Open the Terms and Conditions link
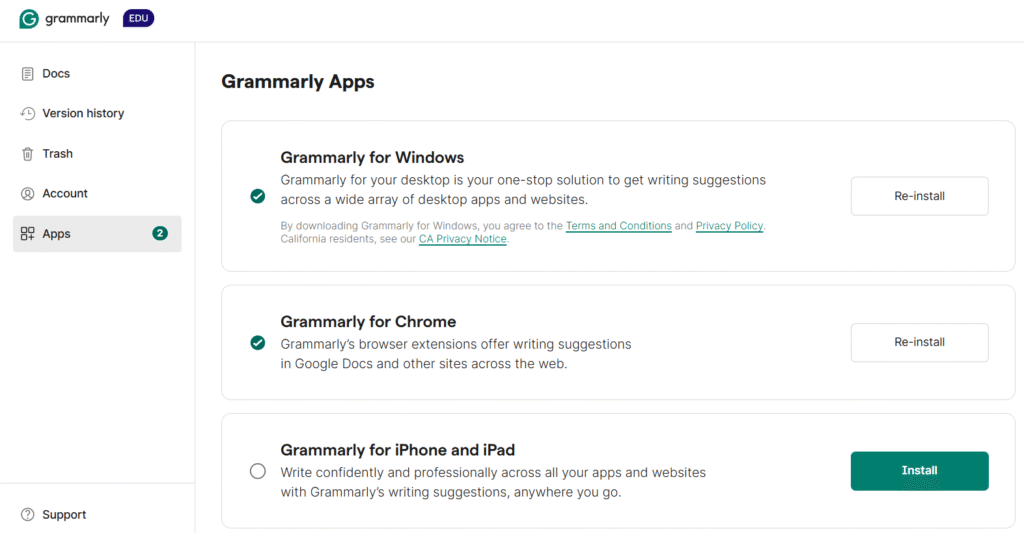 pos(618,226)
